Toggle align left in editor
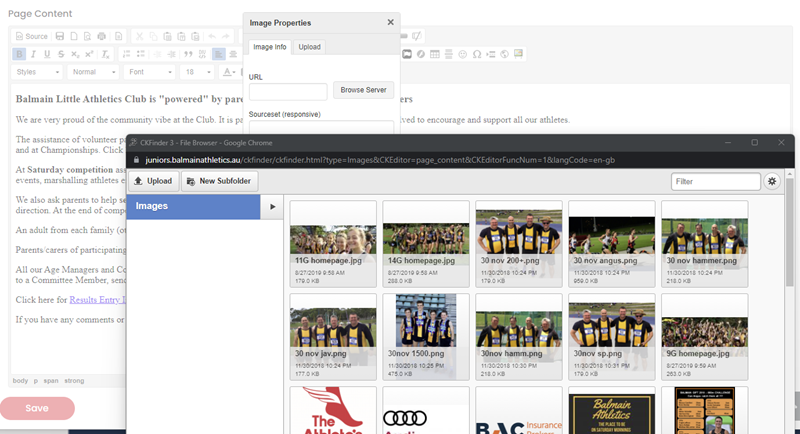800x434 pixels. click(x=218, y=54)
